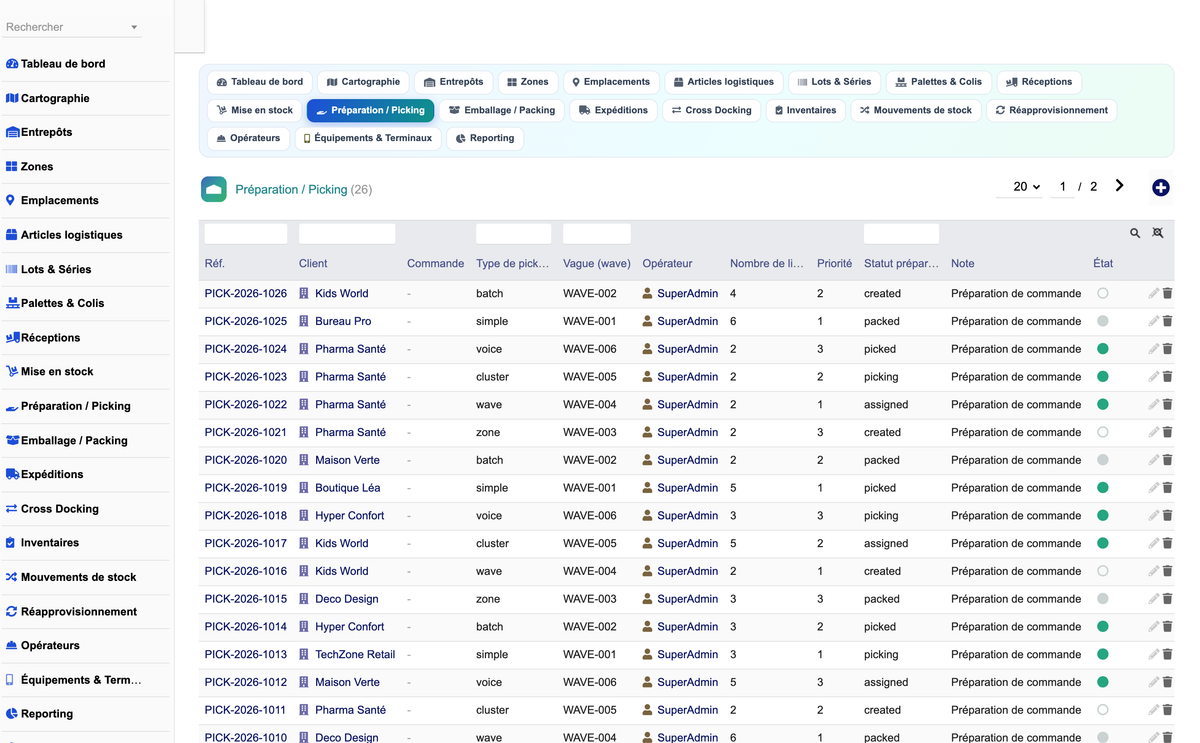Delete row PICK-2026-1013 with trash icon
Viewport: 1200px width, 743px height.
pyautogui.click(x=1167, y=655)
